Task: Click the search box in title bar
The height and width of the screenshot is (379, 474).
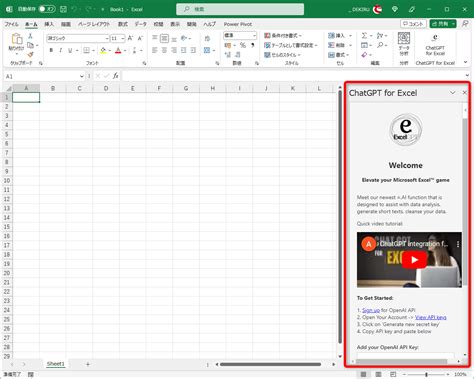Action: click(x=240, y=9)
